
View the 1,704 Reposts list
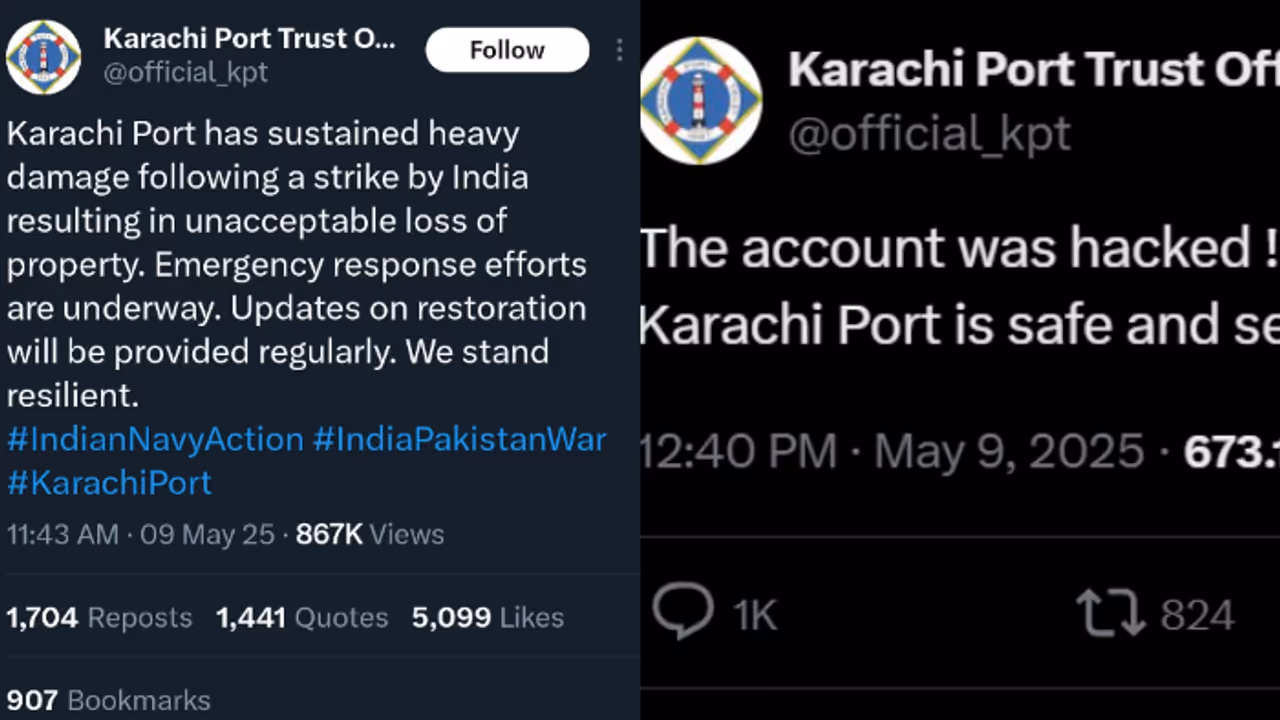[99, 617]
